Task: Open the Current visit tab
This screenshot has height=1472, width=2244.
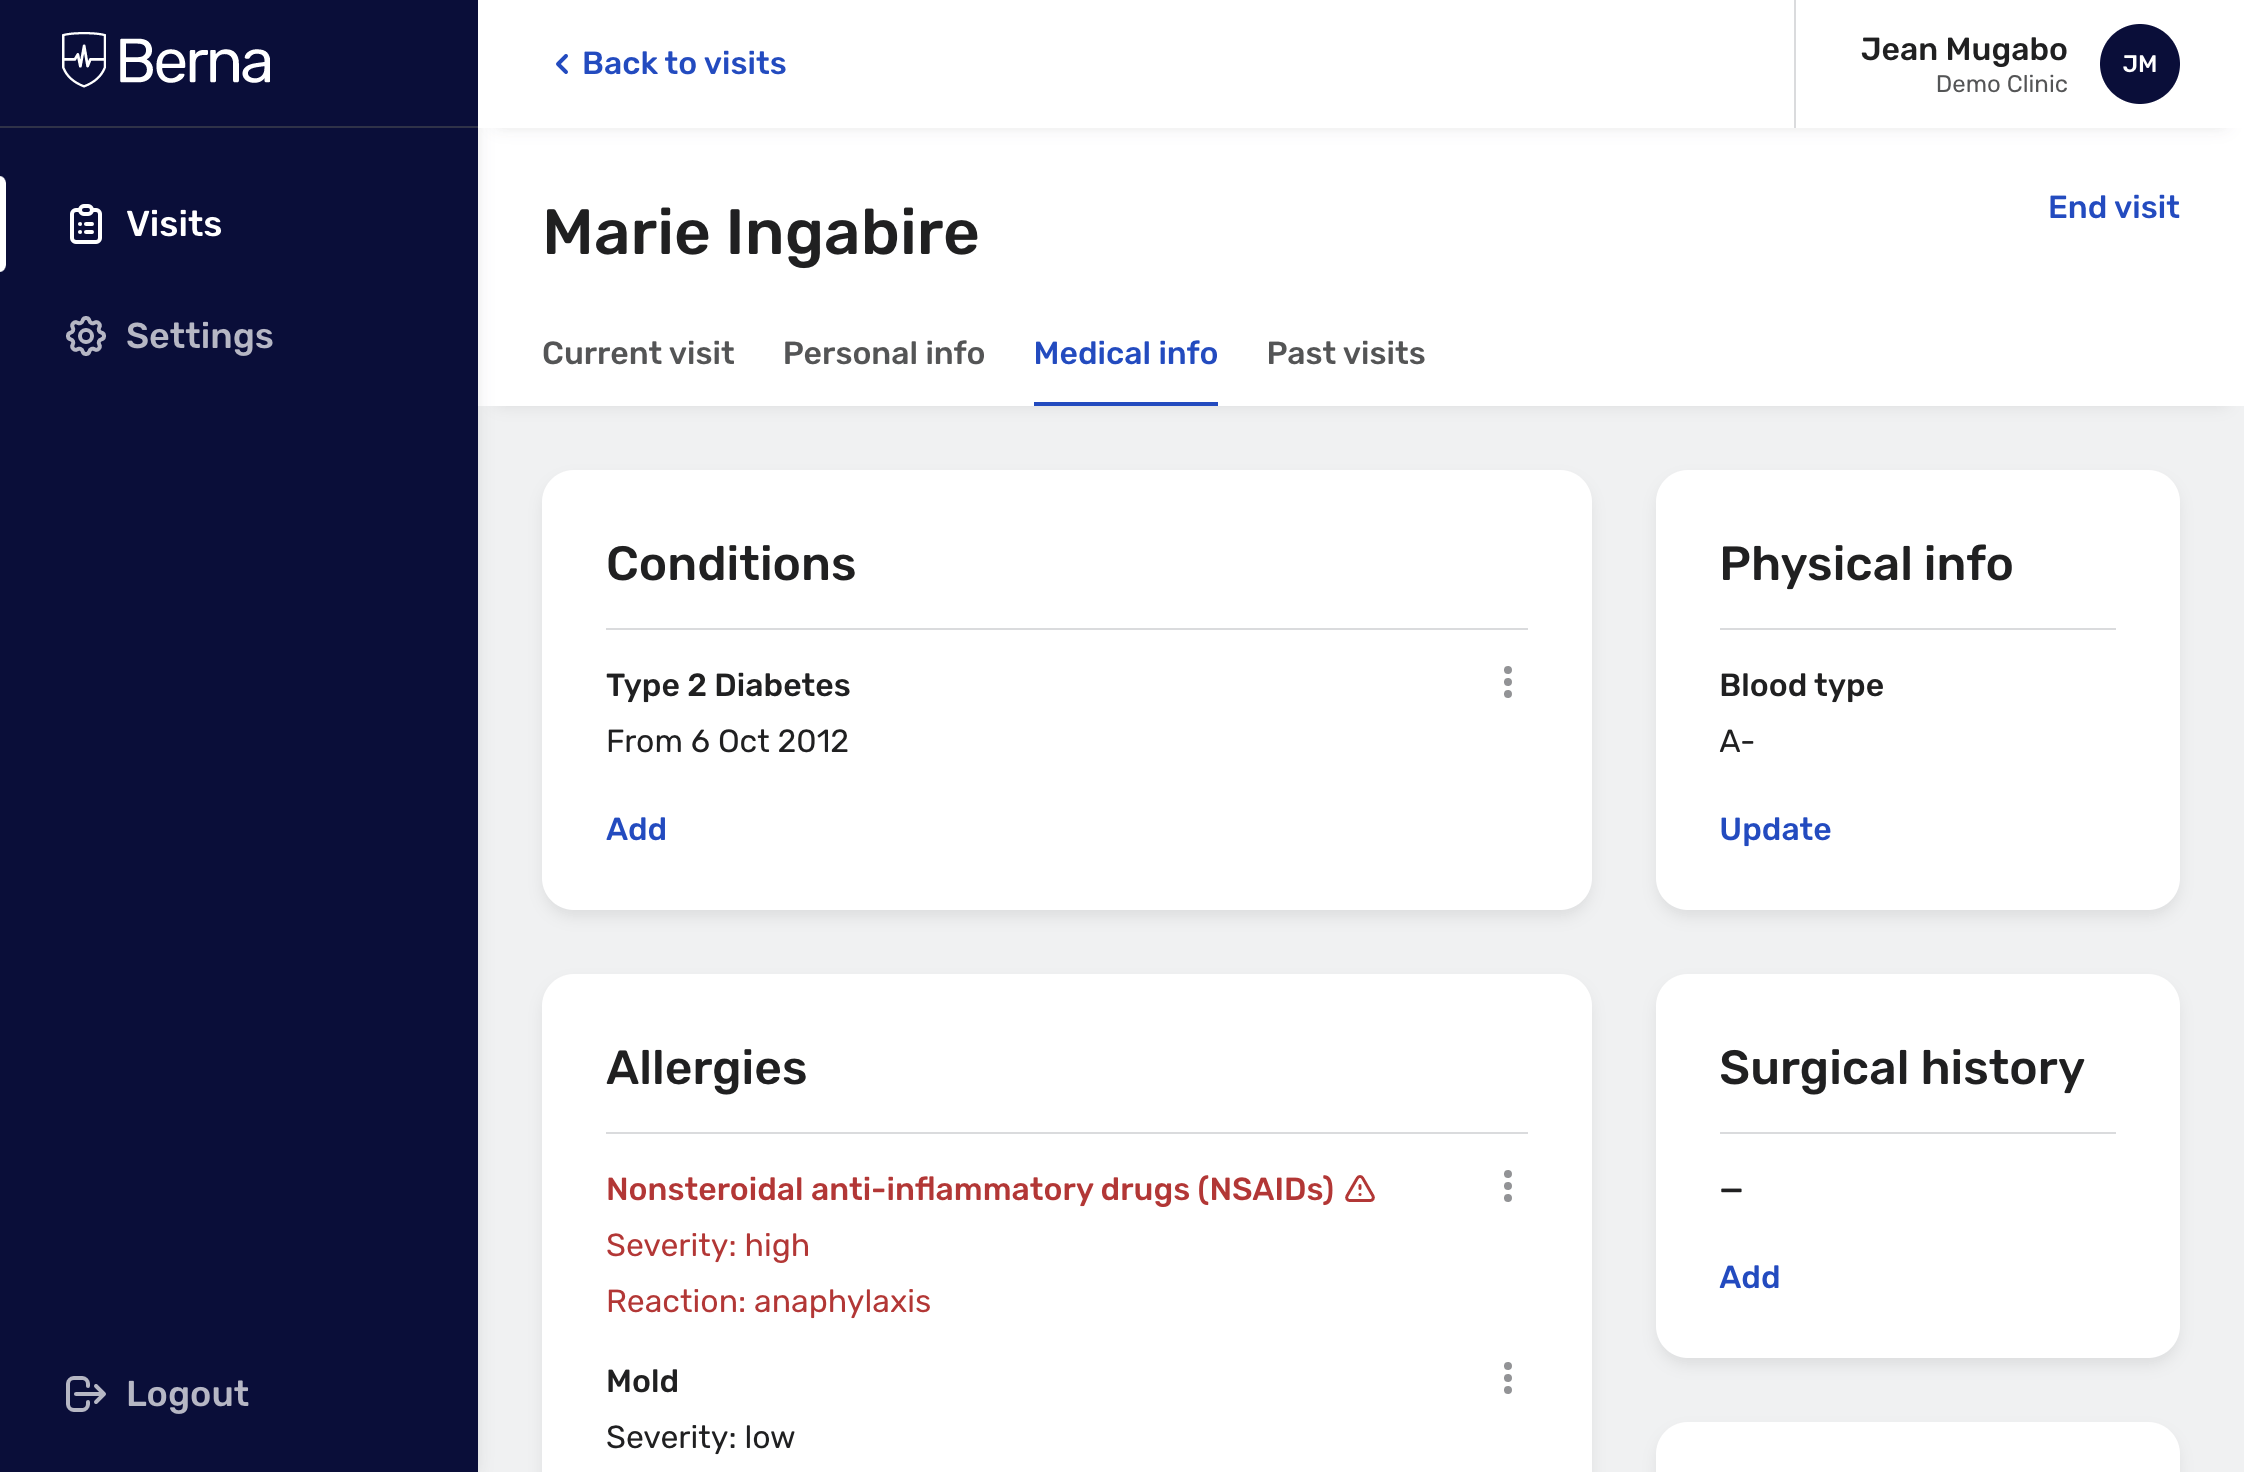Action: pyautogui.click(x=638, y=353)
